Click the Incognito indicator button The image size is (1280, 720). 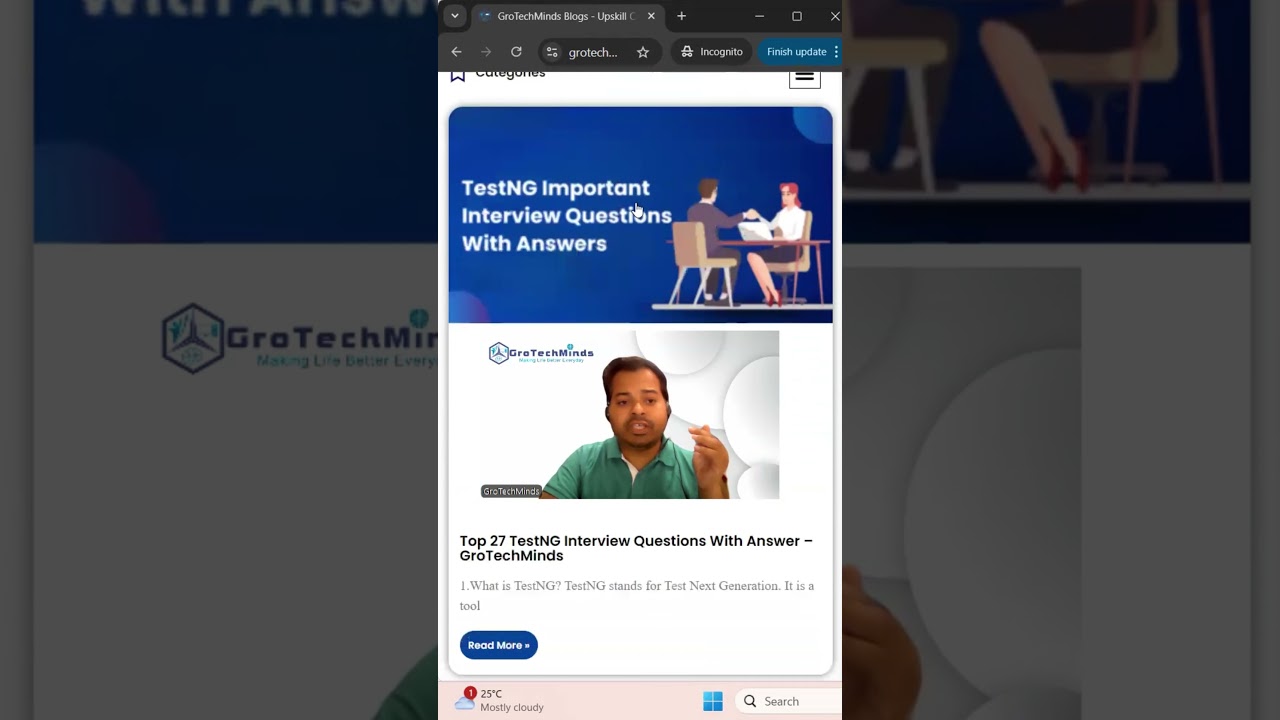tap(712, 52)
